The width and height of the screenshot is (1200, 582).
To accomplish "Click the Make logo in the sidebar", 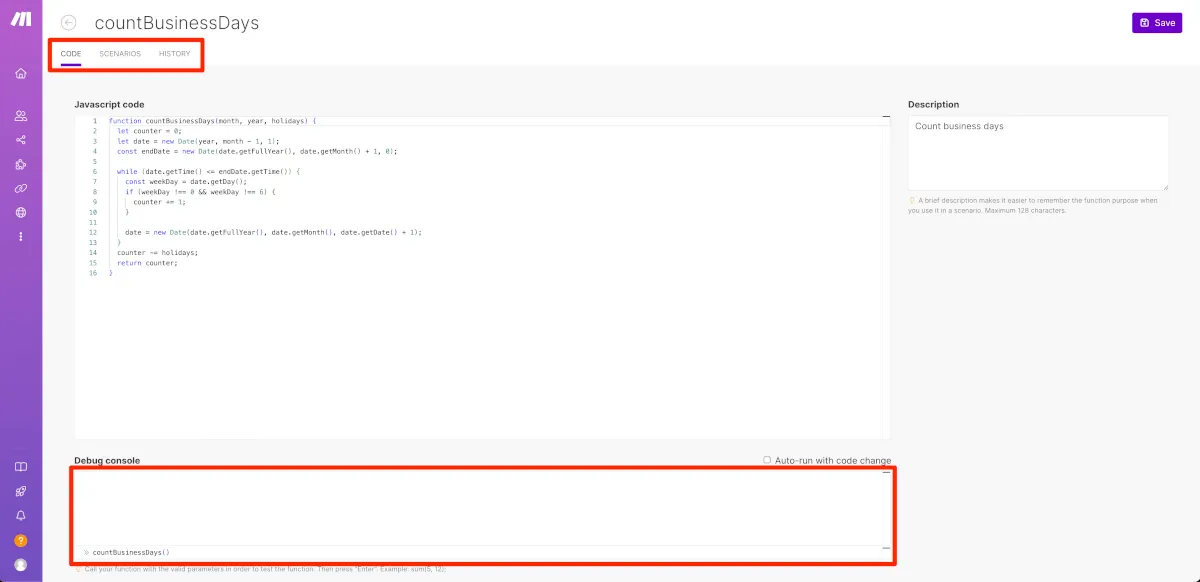I will coord(20,22).
